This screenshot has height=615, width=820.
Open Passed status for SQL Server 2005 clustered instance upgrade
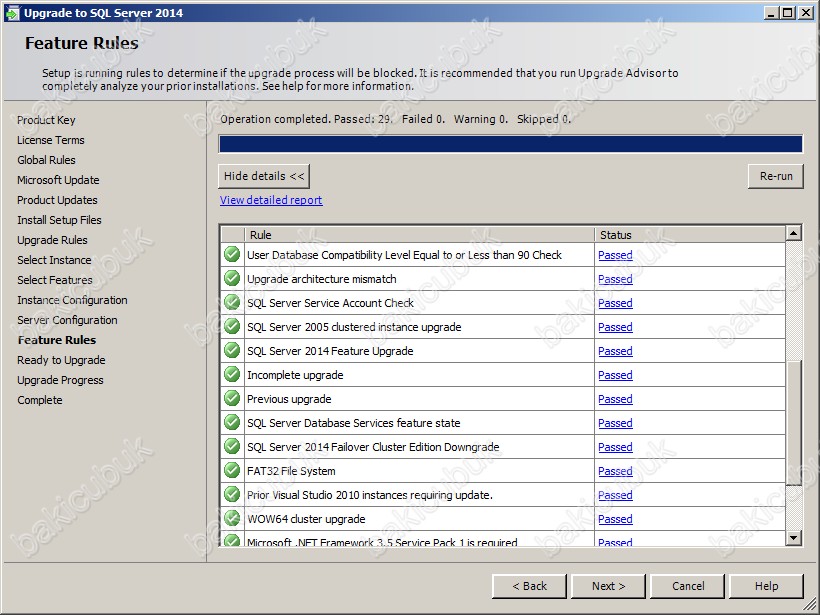[615, 327]
